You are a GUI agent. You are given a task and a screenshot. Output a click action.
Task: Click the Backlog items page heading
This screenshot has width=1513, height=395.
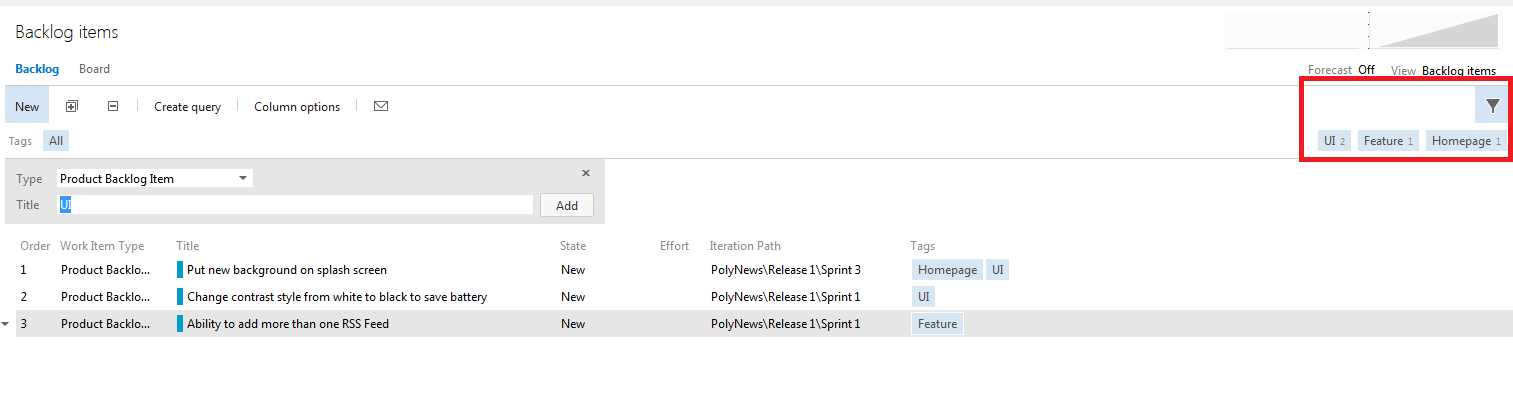point(67,32)
